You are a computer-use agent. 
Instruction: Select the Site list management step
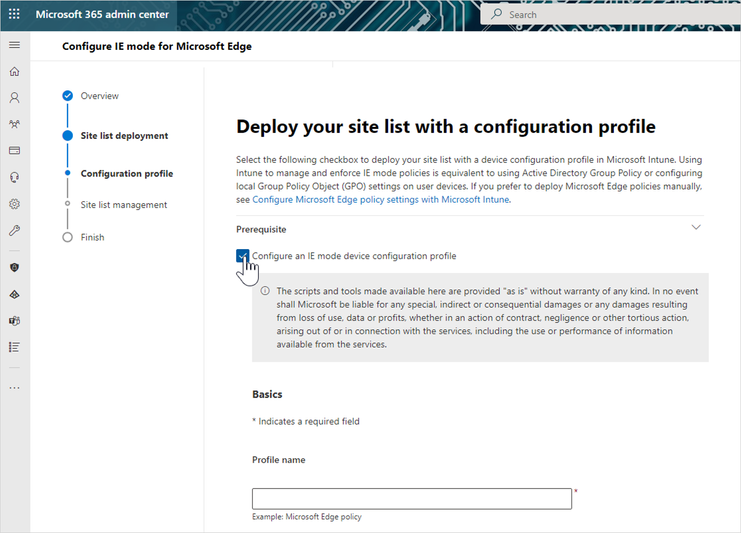(124, 205)
